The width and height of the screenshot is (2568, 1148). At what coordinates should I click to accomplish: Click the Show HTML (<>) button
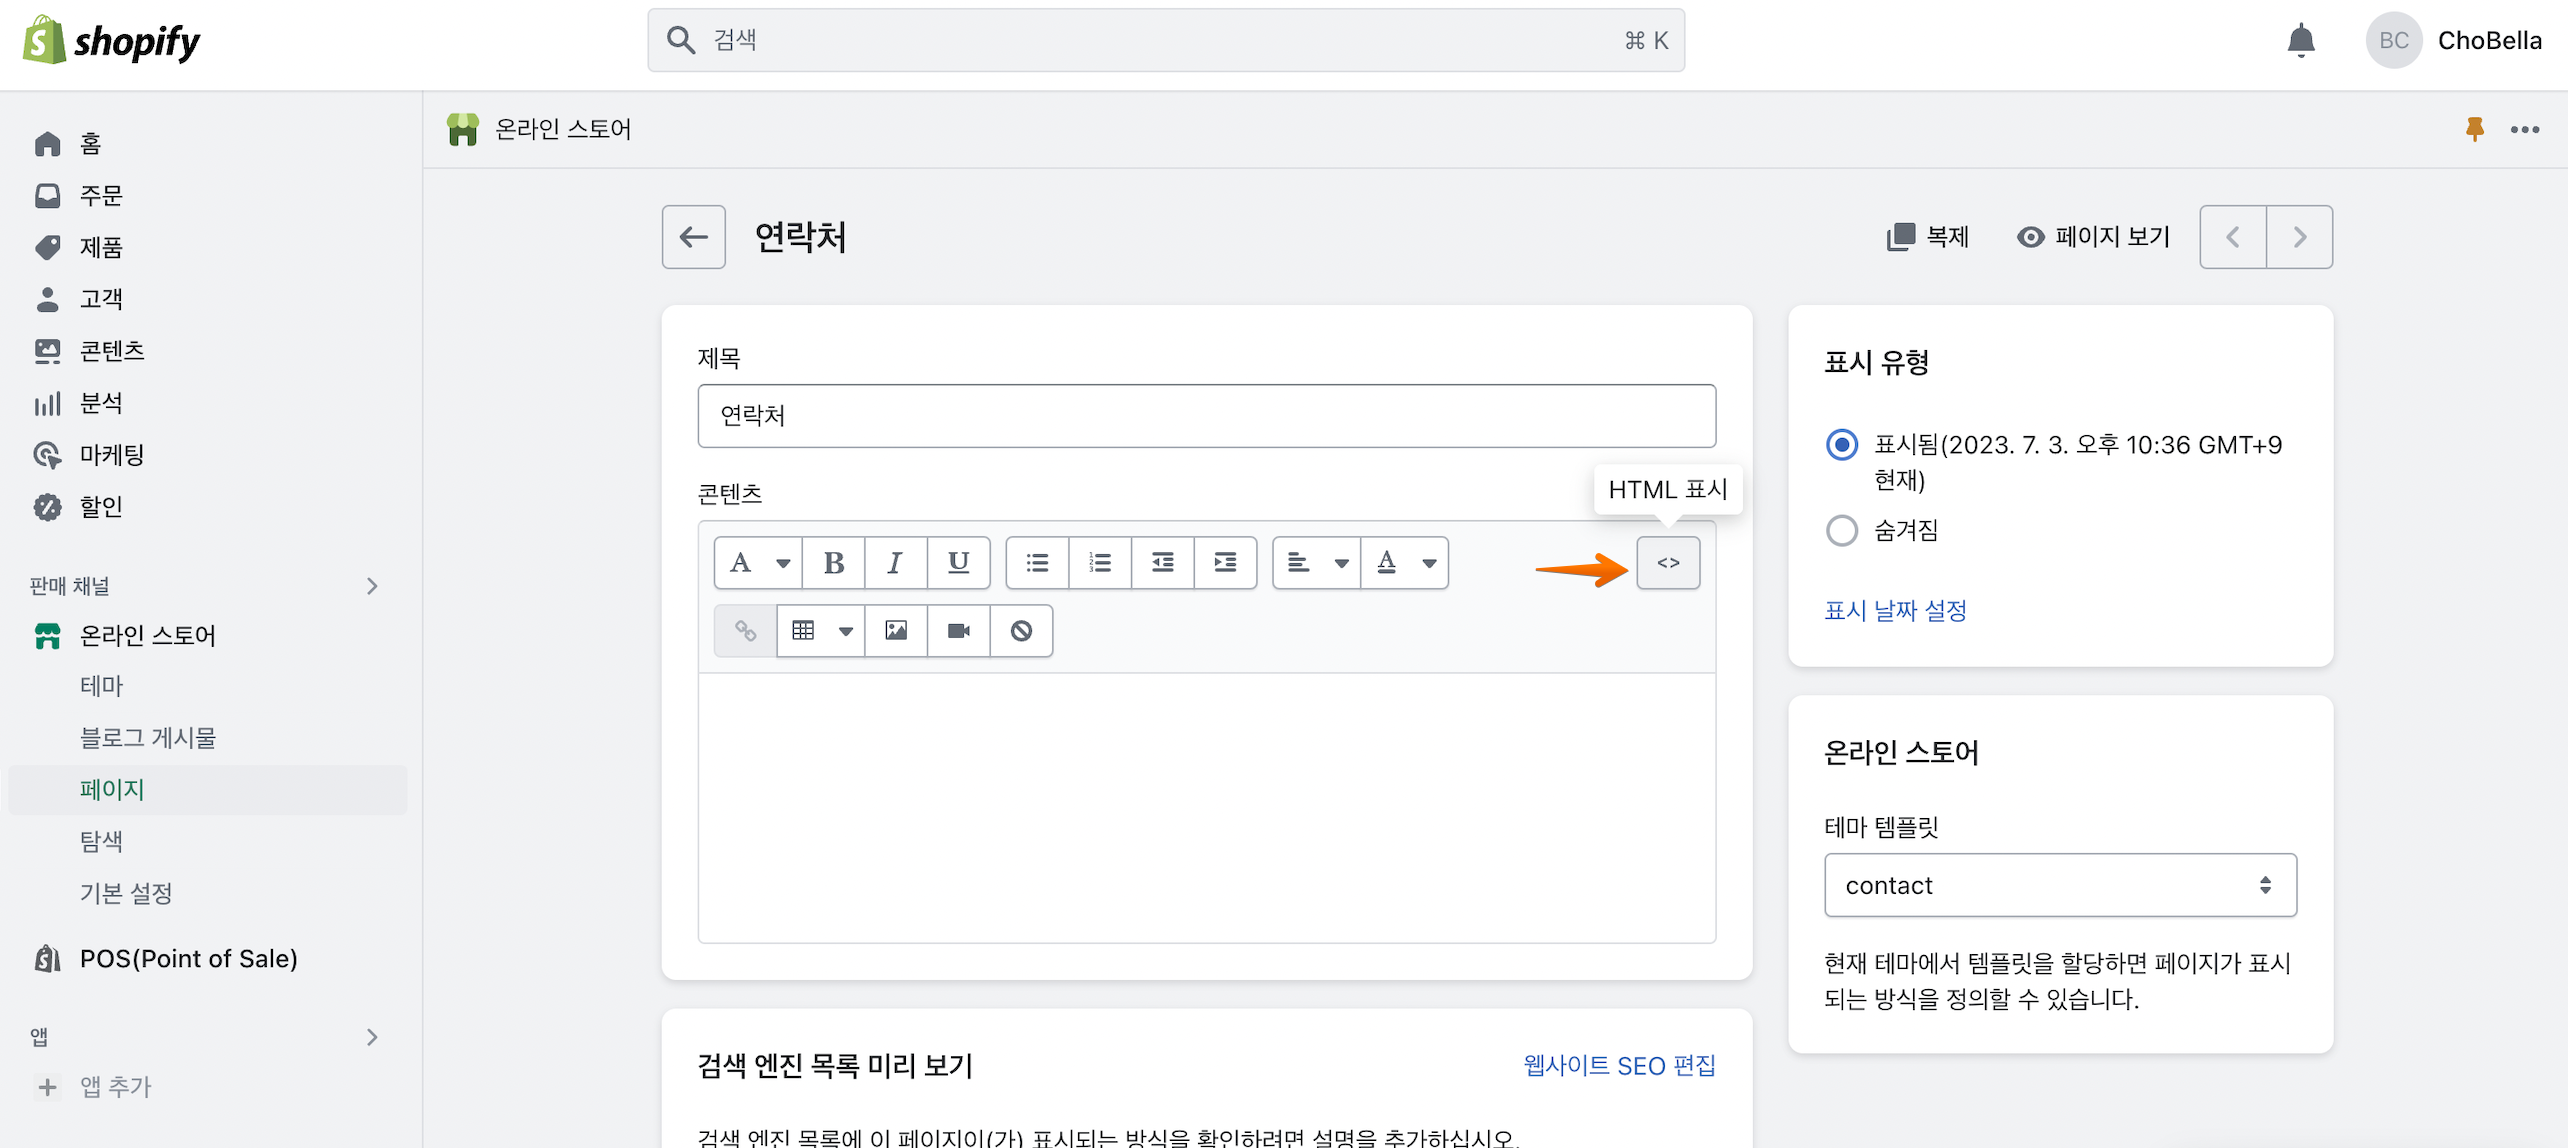1668,563
